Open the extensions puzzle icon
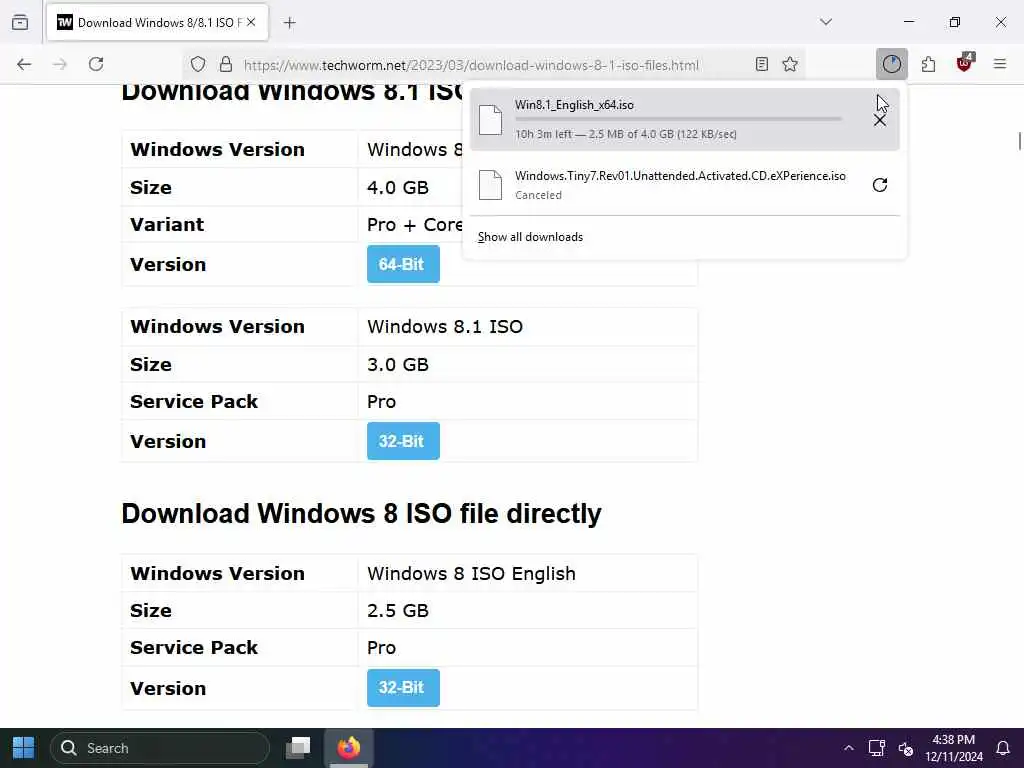Viewport: 1024px width, 768px height. pos(928,64)
